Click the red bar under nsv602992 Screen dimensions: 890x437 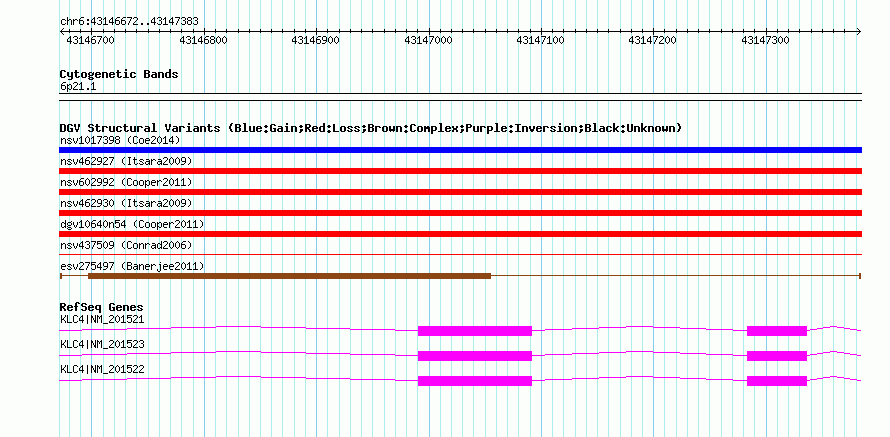pos(460,192)
